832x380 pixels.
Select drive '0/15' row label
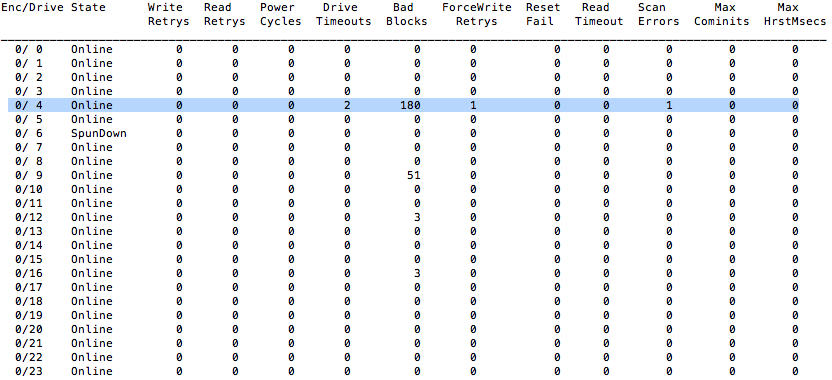[x=29, y=260]
